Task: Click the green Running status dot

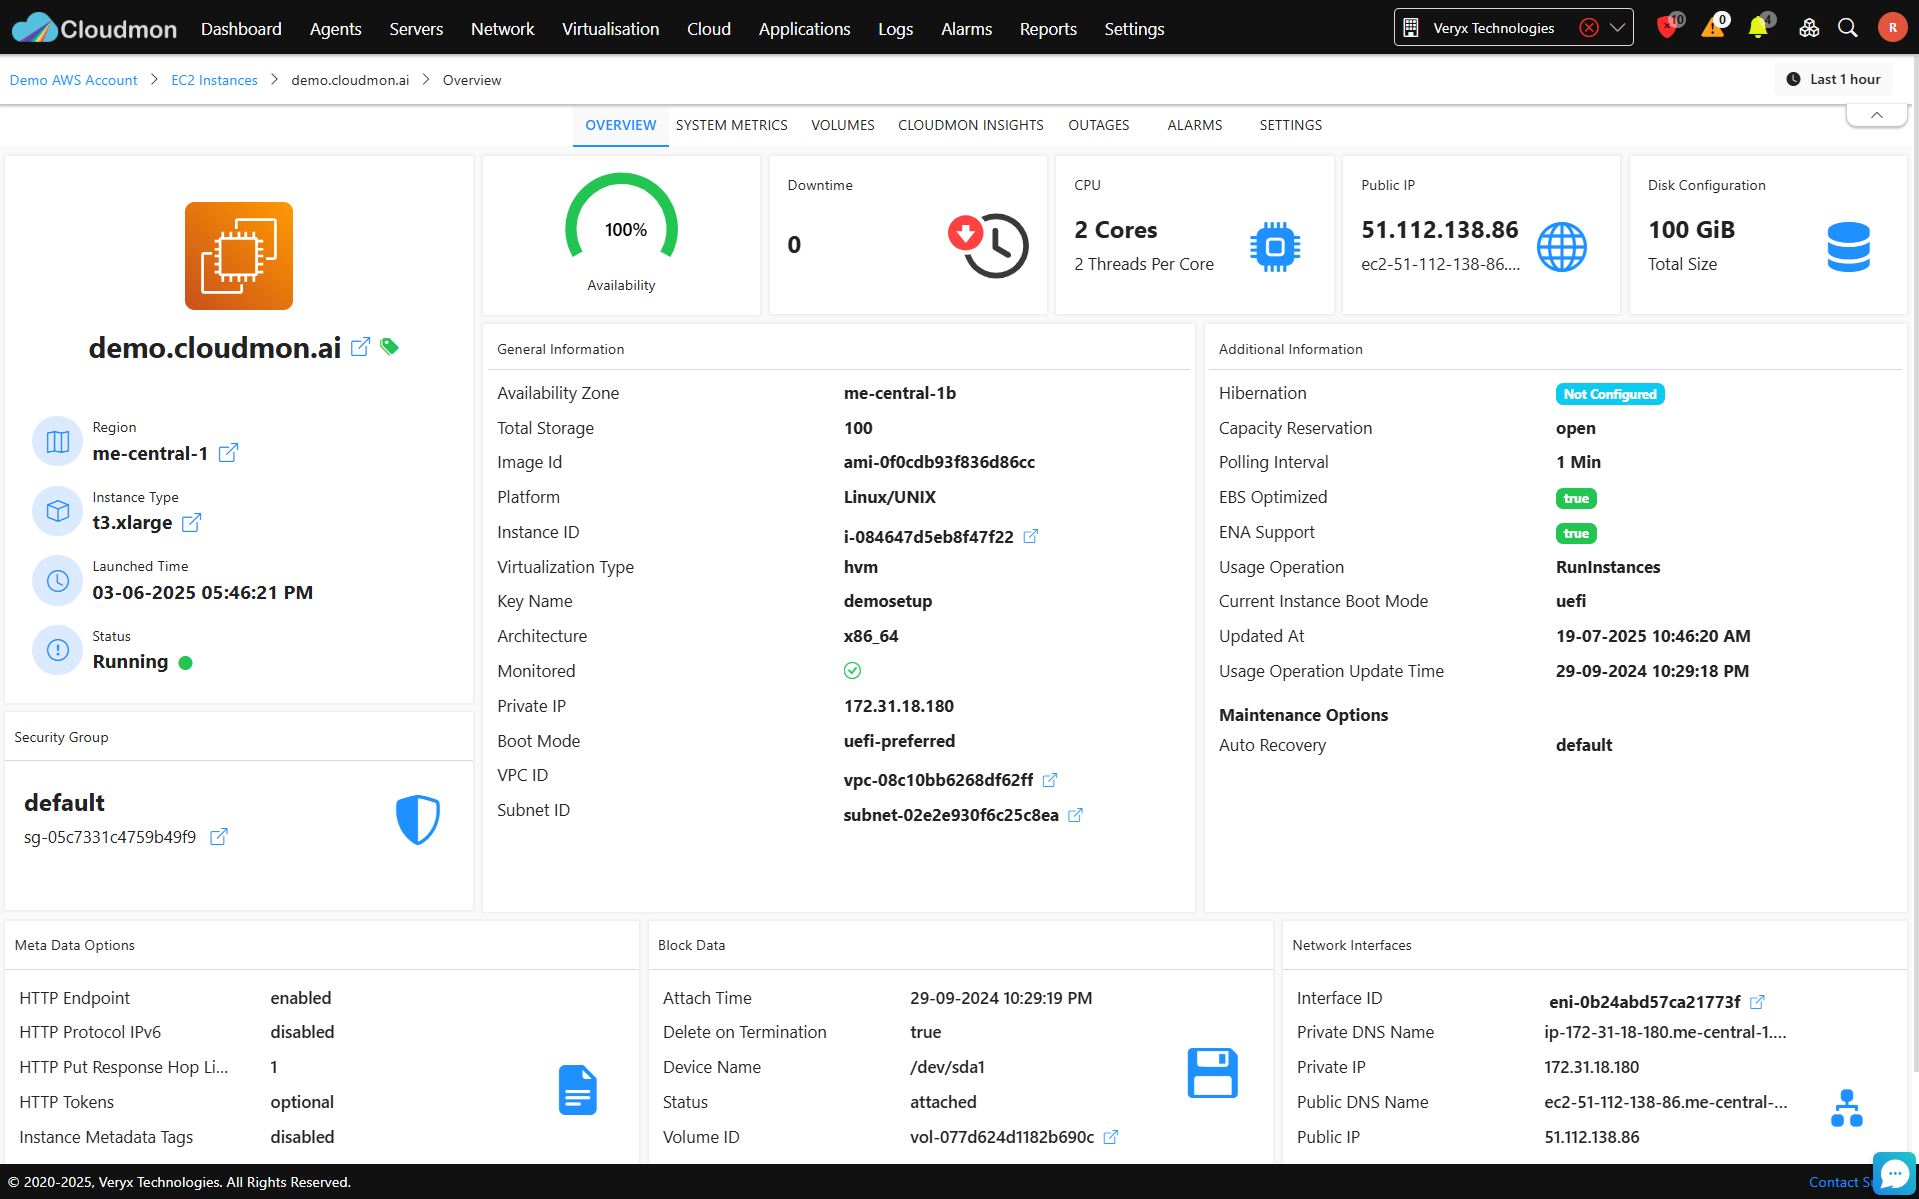Action: (185, 662)
